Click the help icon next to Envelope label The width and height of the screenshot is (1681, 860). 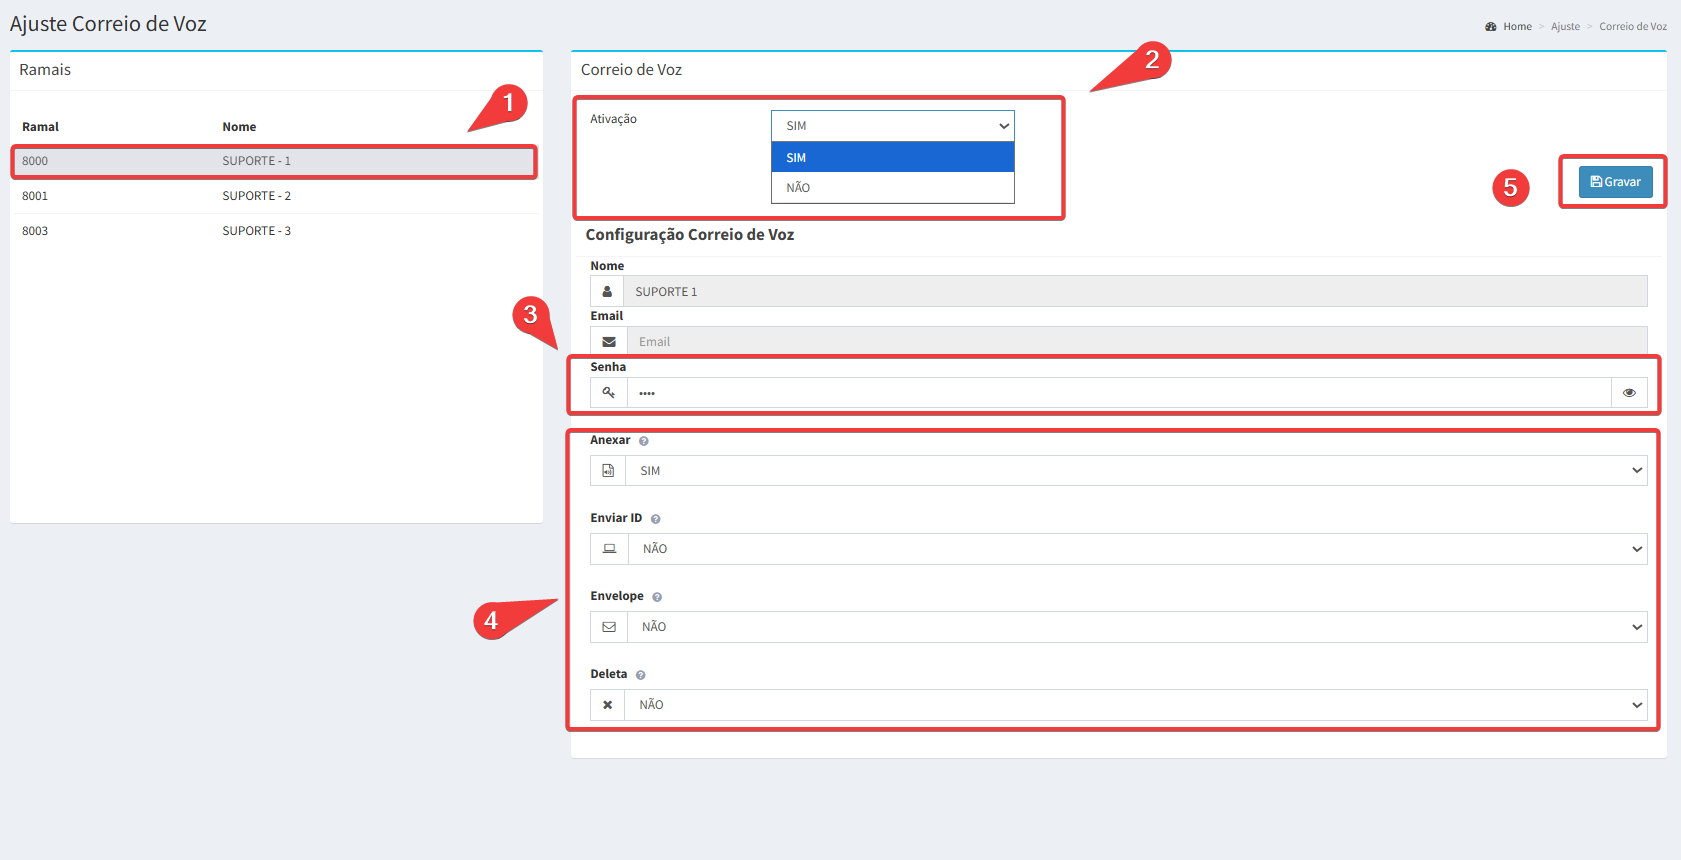point(657,597)
